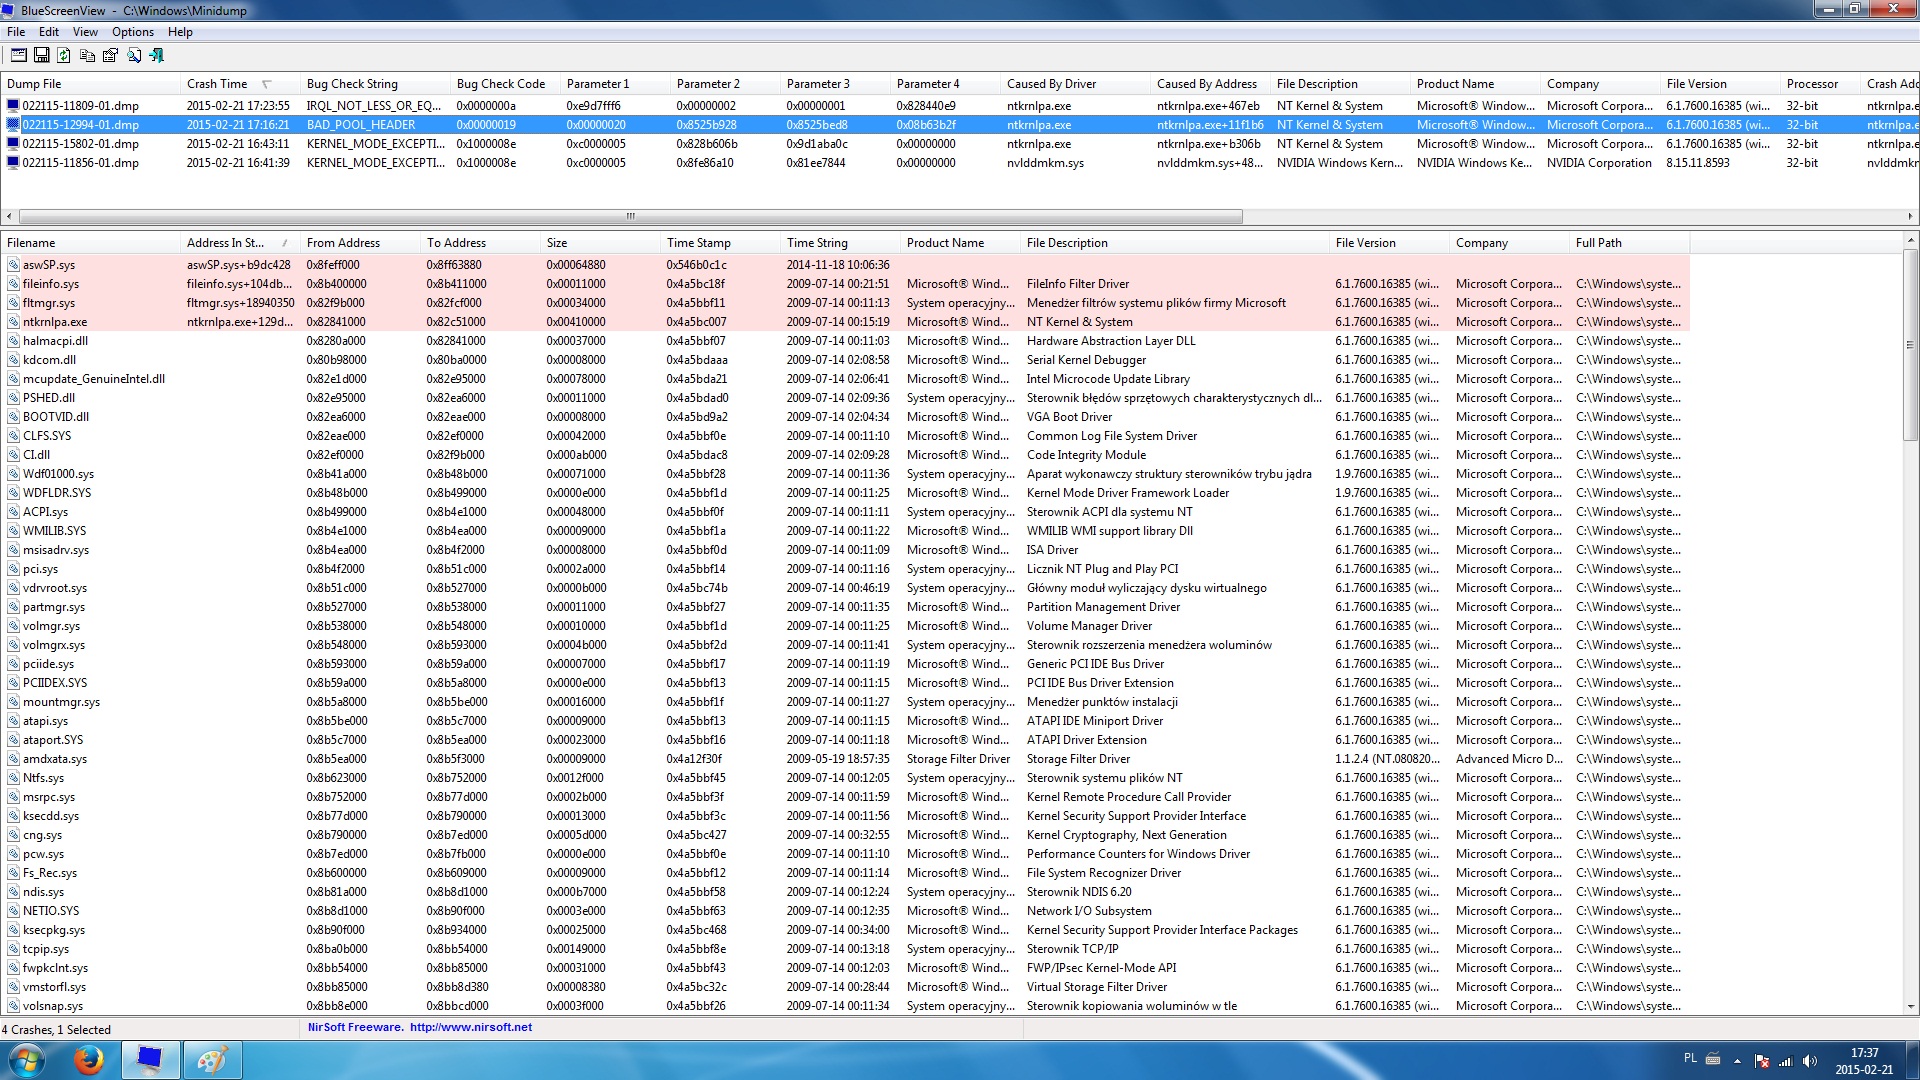Open the Windows Start orb
1920x1080 pixels.
click(x=26, y=1060)
